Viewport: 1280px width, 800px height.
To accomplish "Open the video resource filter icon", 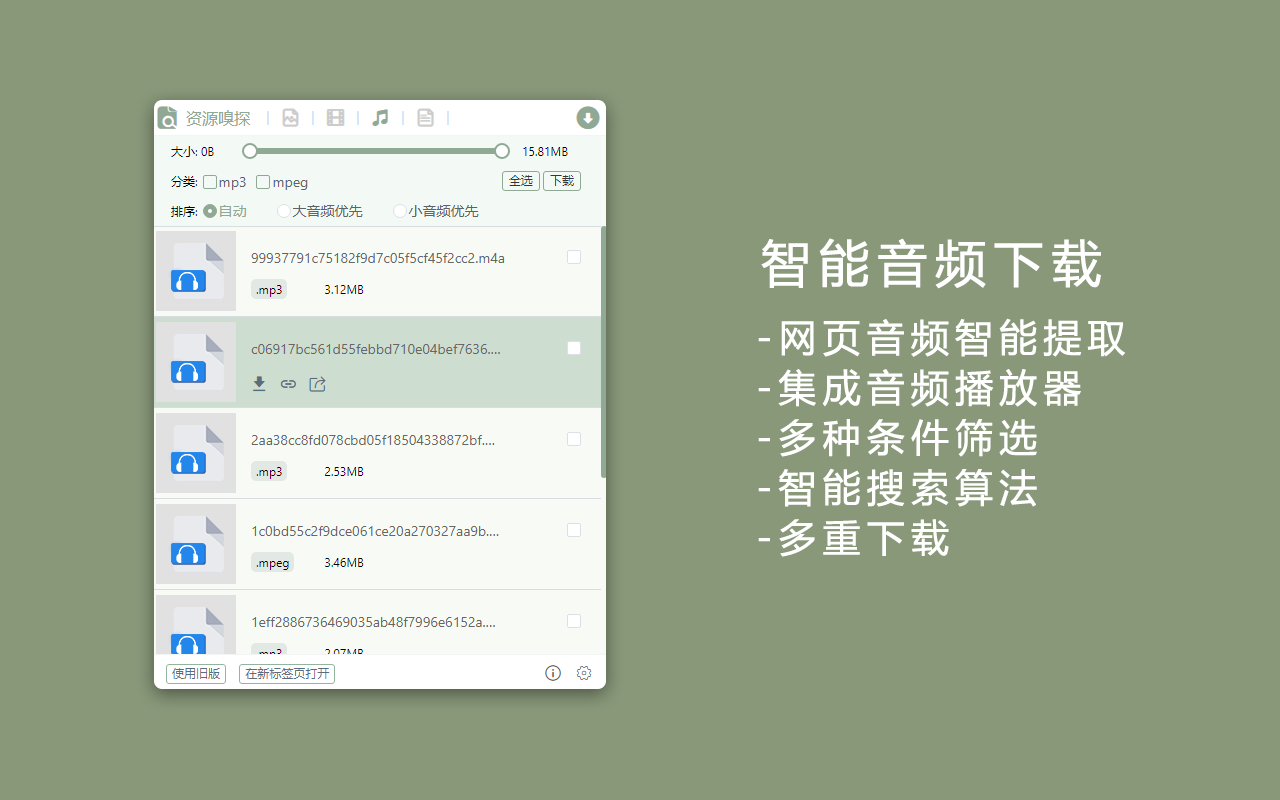I will point(335,117).
